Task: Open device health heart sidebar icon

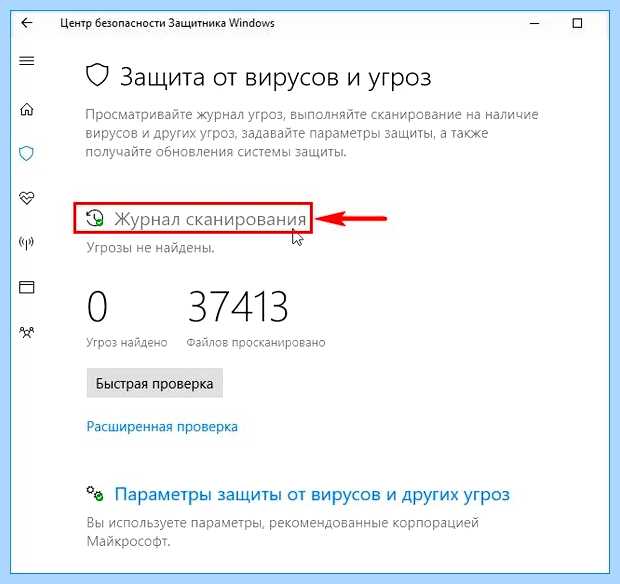Action: click(26, 198)
